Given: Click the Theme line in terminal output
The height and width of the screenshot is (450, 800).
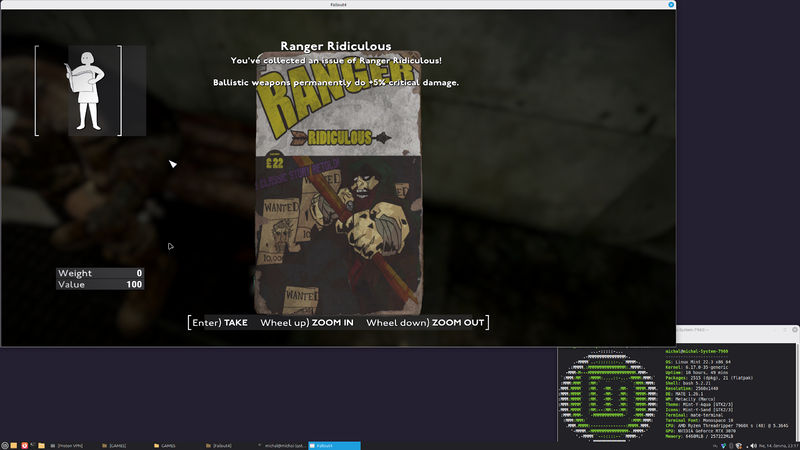Looking at the screenshot, I should [699, 405].
